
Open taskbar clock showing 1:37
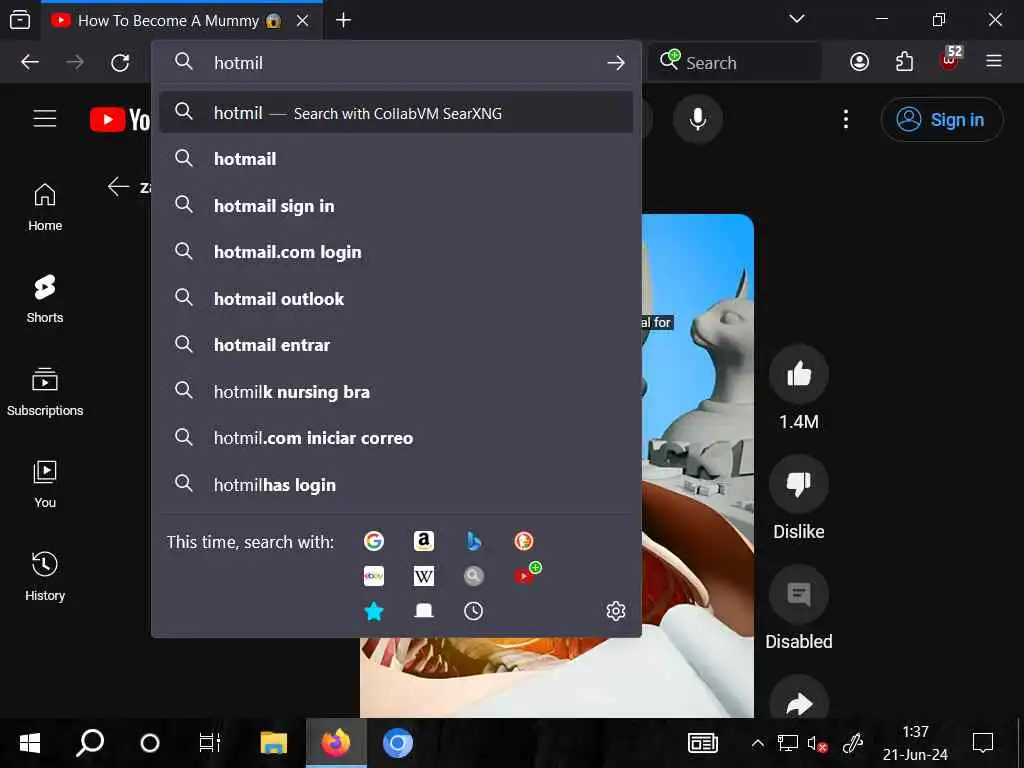point(915,743)
